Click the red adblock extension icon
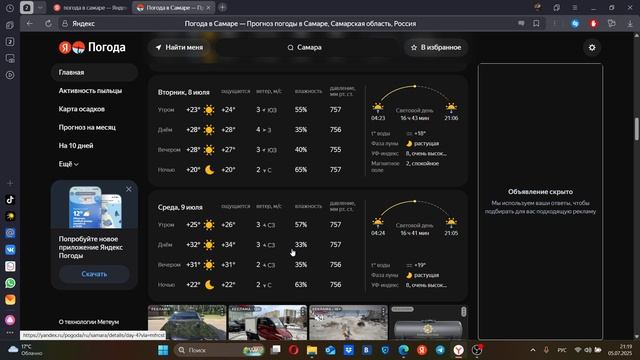The width and height of the screenshot is (640, 360). coord(593,24)
